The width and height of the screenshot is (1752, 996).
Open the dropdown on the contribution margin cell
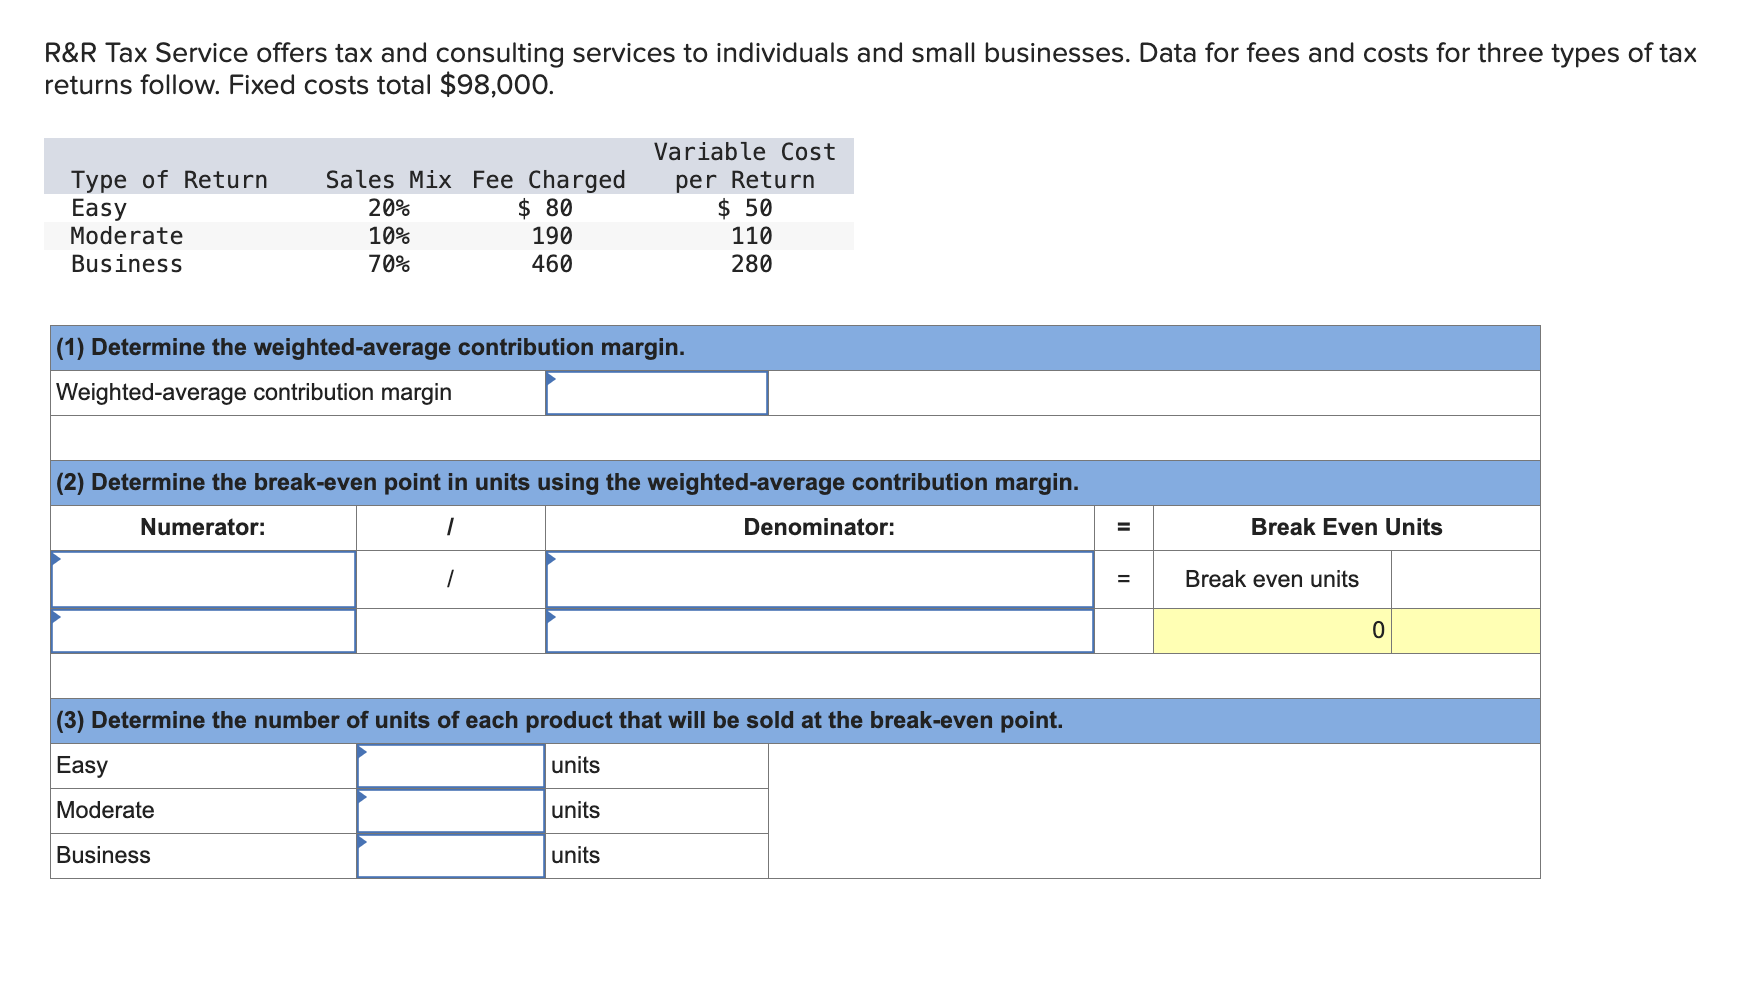point(551,378)
